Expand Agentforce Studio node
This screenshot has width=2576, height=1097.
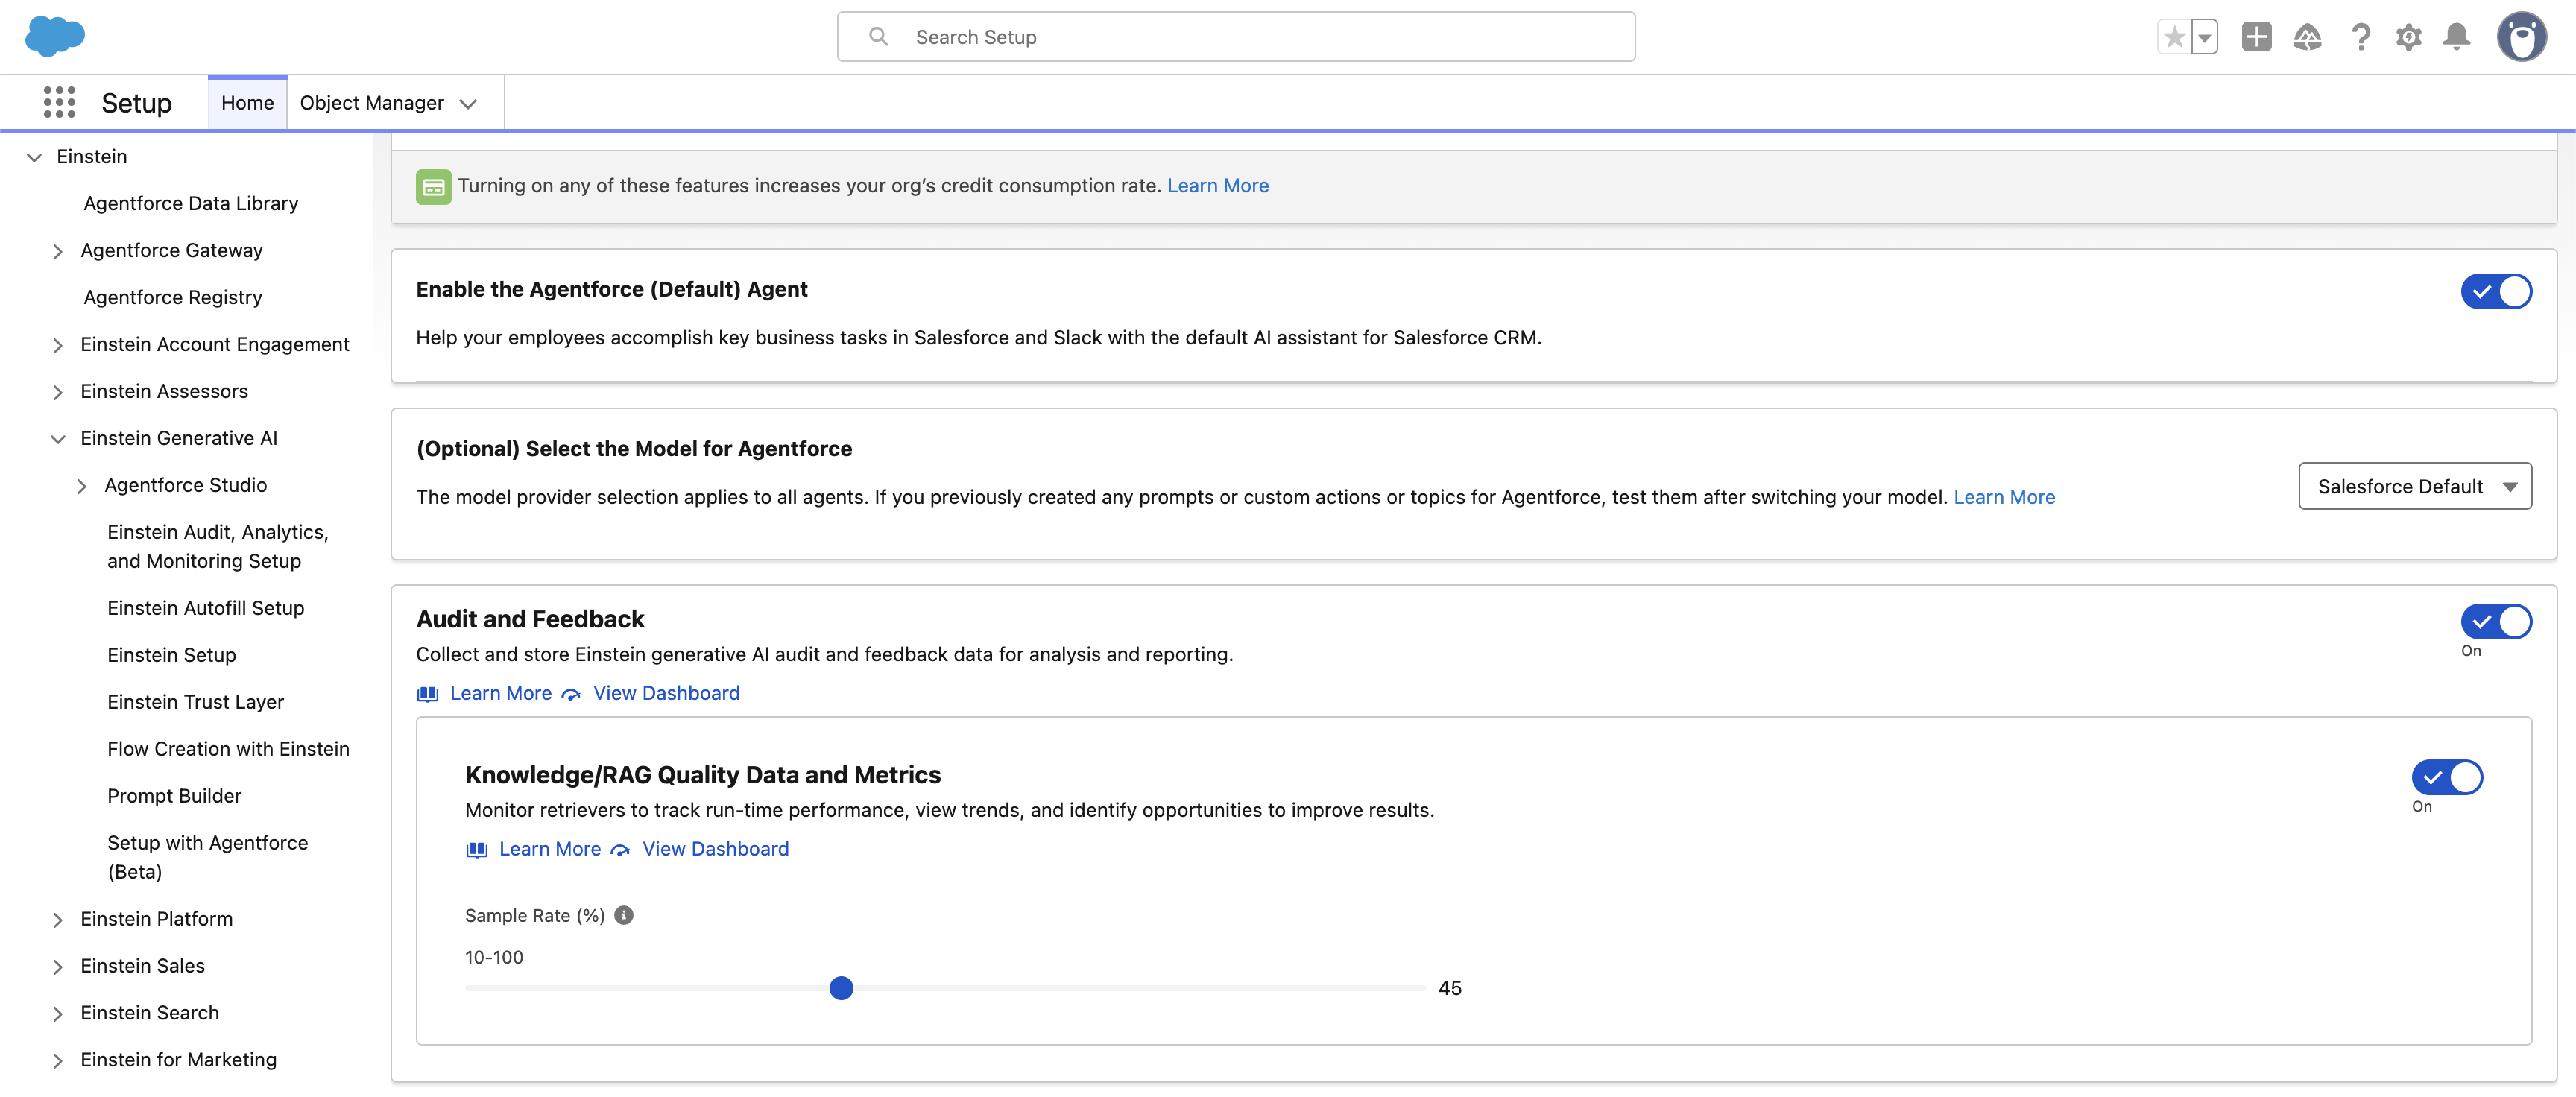(82, 486)
